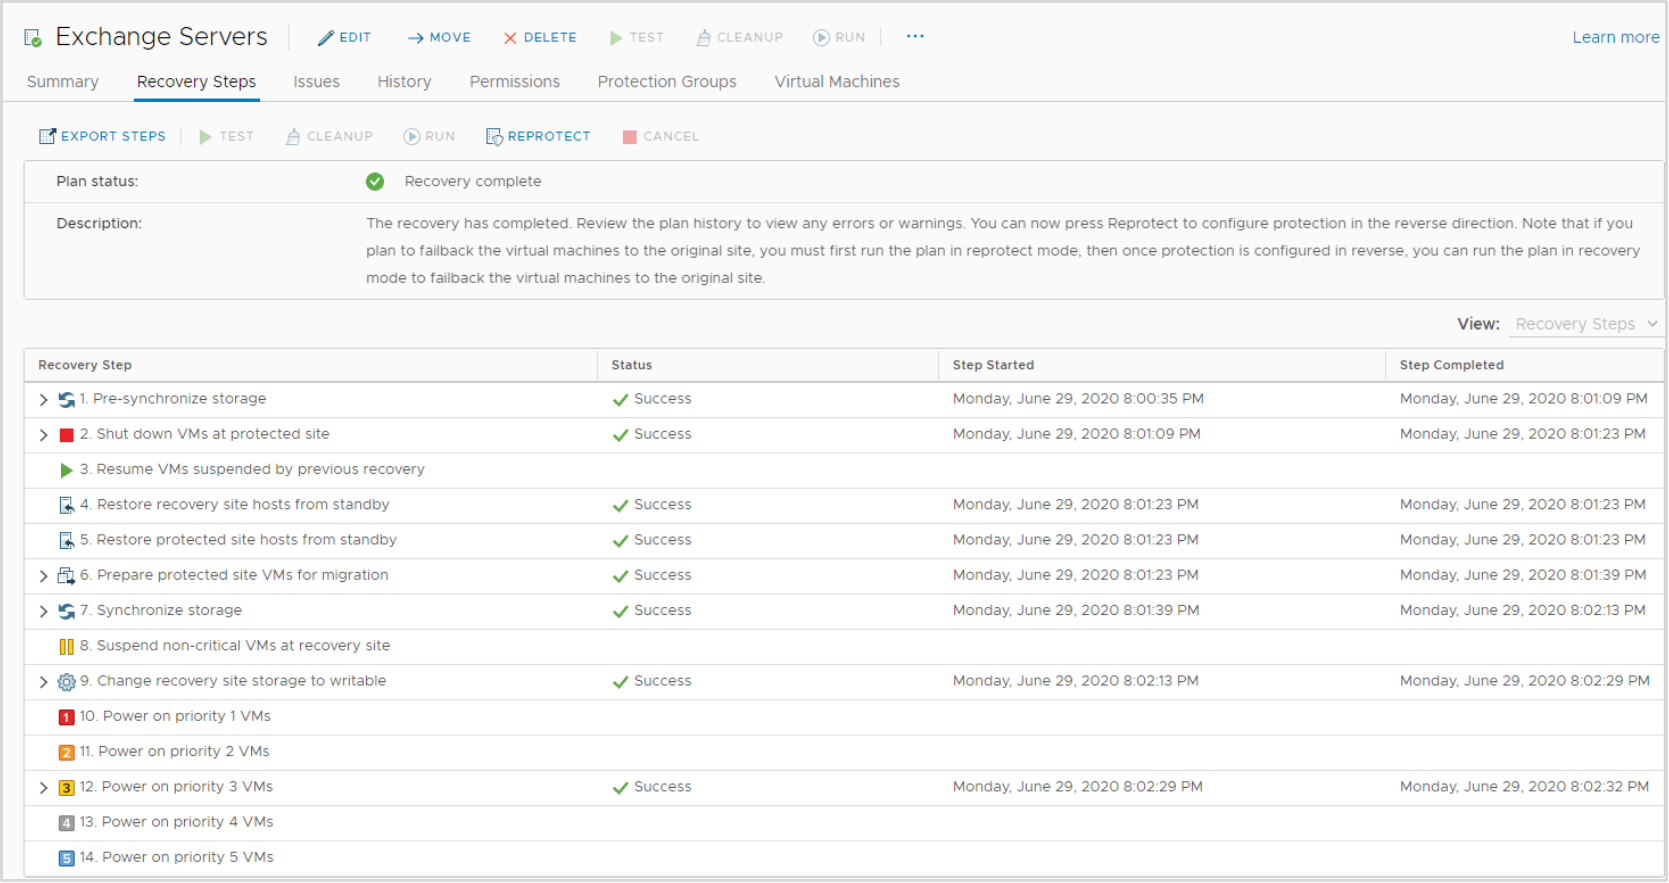Select the Recovery Steps tab

pos(197,82)
